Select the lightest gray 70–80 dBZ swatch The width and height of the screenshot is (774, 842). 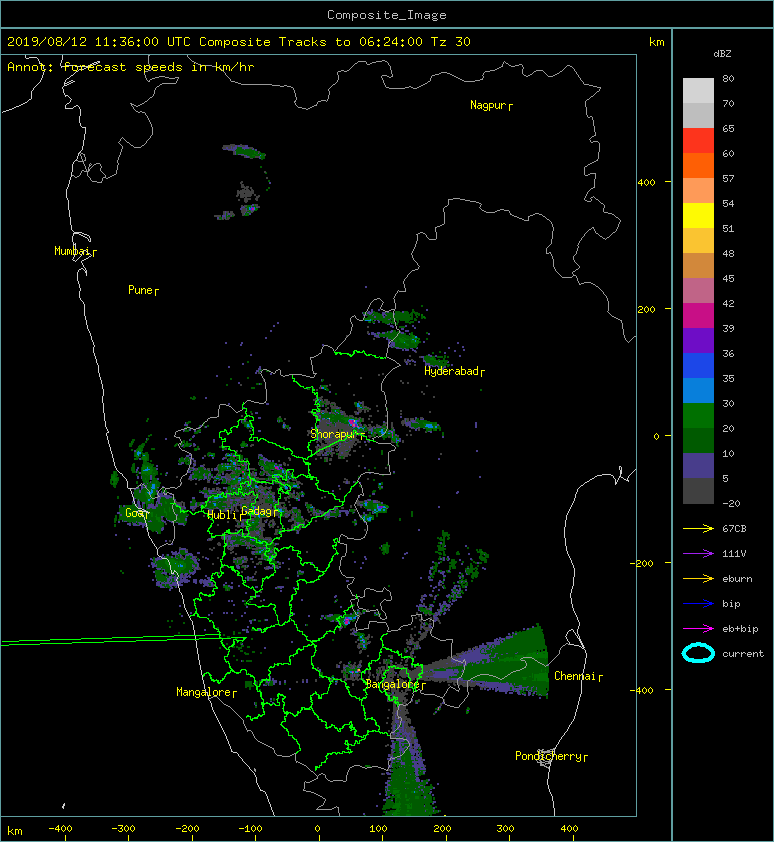click(x=698, y=91)
